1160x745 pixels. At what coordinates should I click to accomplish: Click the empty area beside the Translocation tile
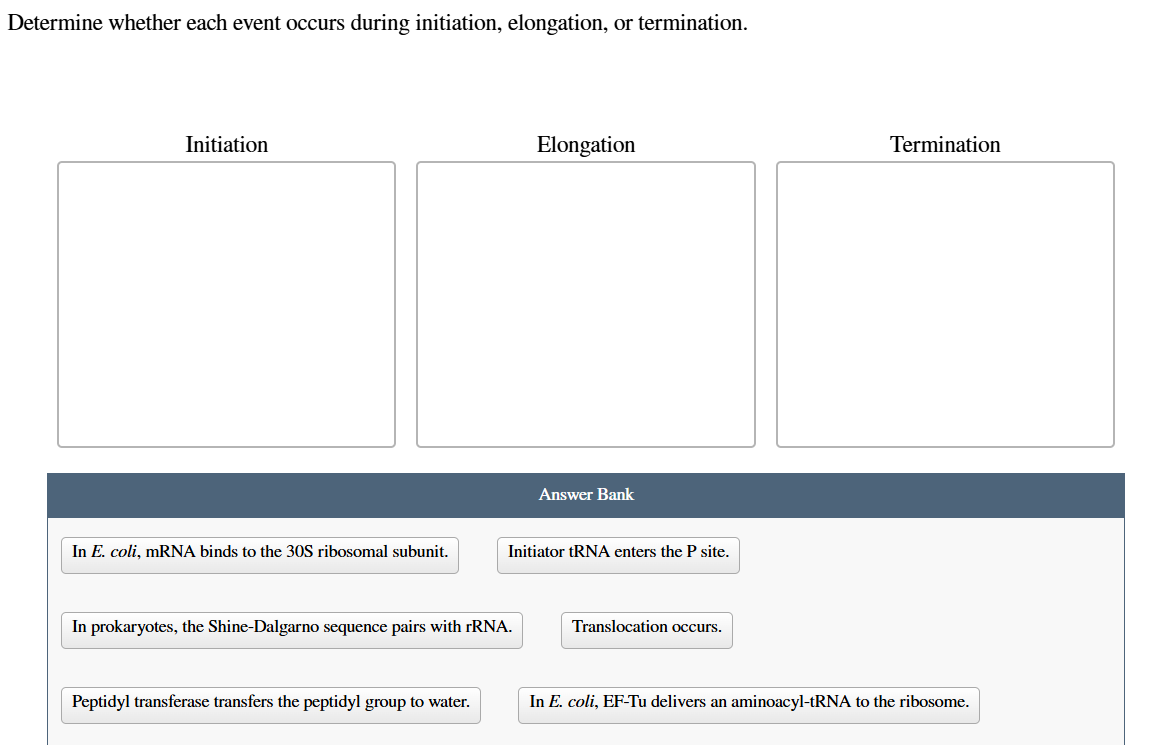[x=900, y=629]
